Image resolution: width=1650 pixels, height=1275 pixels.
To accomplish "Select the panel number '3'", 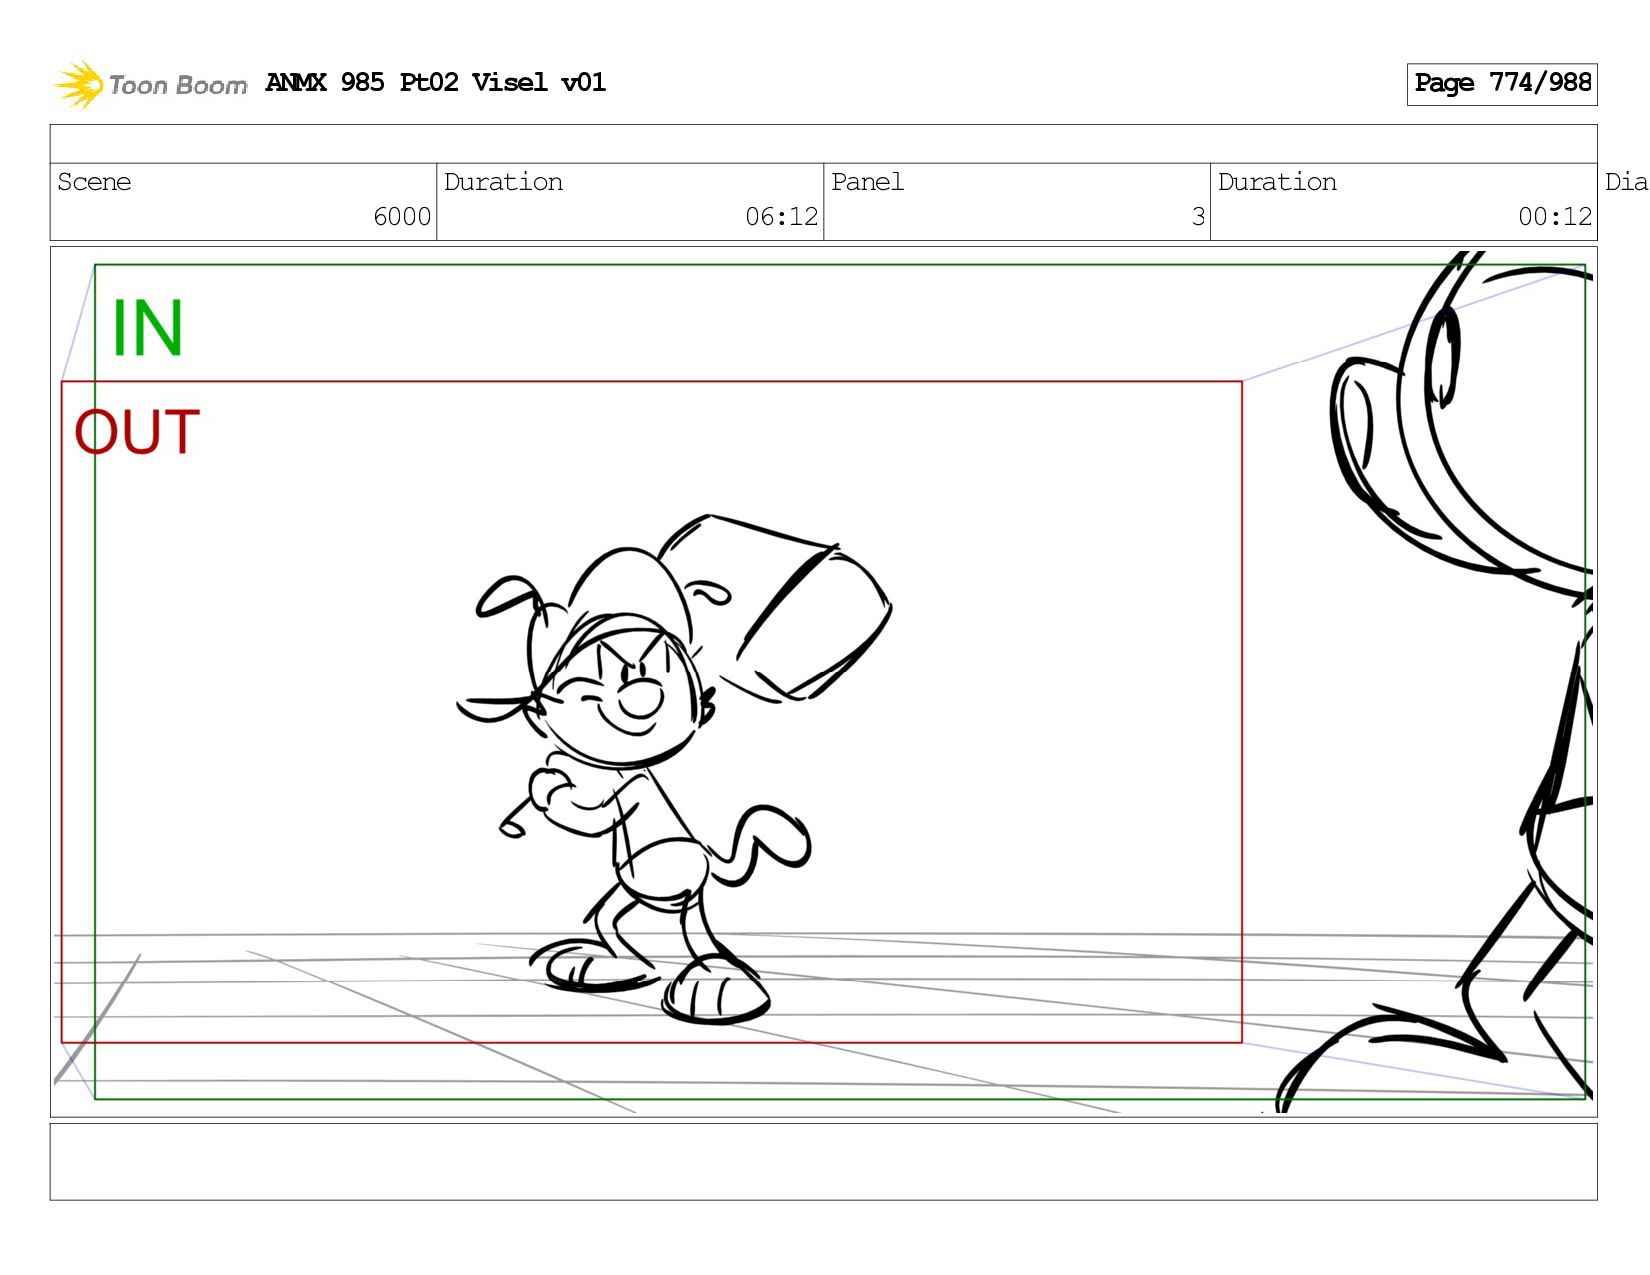I will click(x=1198, y=217).
